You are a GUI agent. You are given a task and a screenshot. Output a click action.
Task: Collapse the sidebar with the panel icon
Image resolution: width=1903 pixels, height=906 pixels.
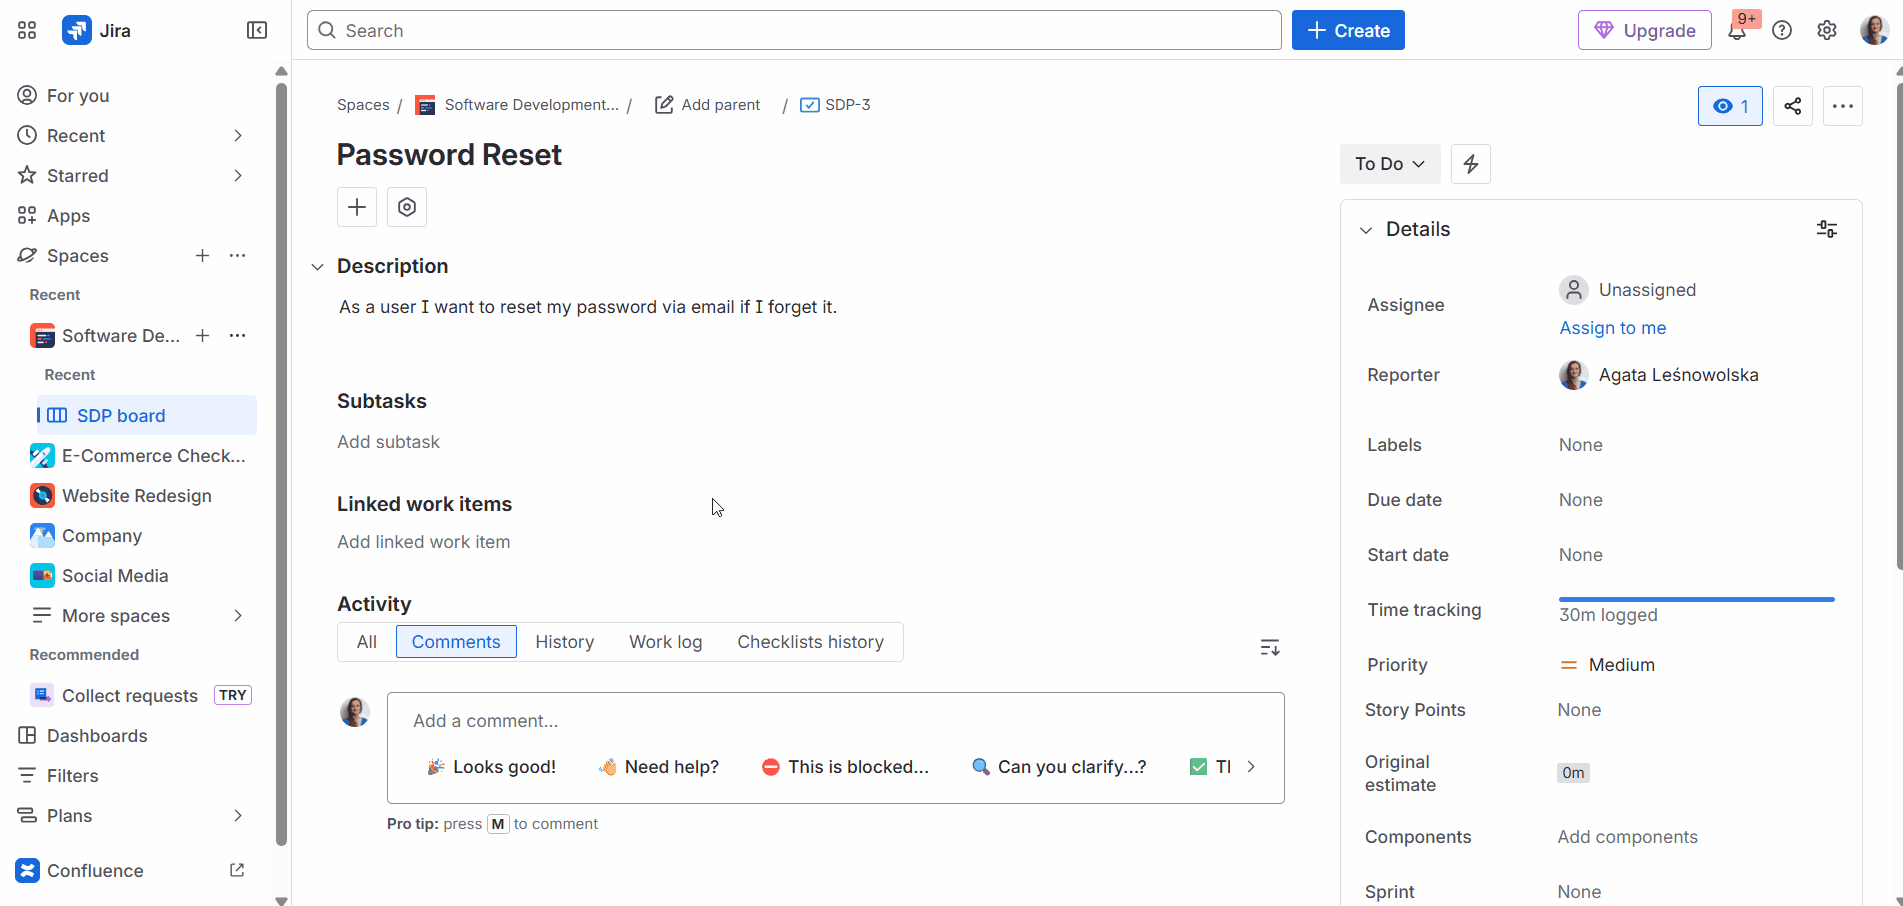[257, 30]
